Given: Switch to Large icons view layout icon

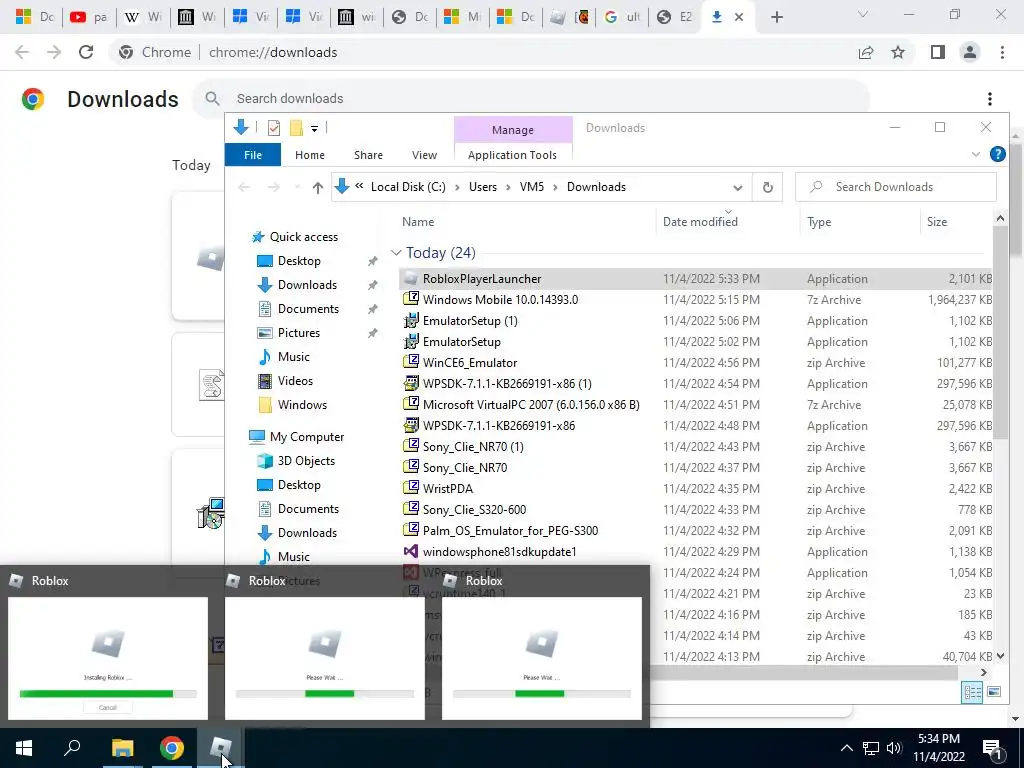Looking at the screenshot, I should point(994,692).
